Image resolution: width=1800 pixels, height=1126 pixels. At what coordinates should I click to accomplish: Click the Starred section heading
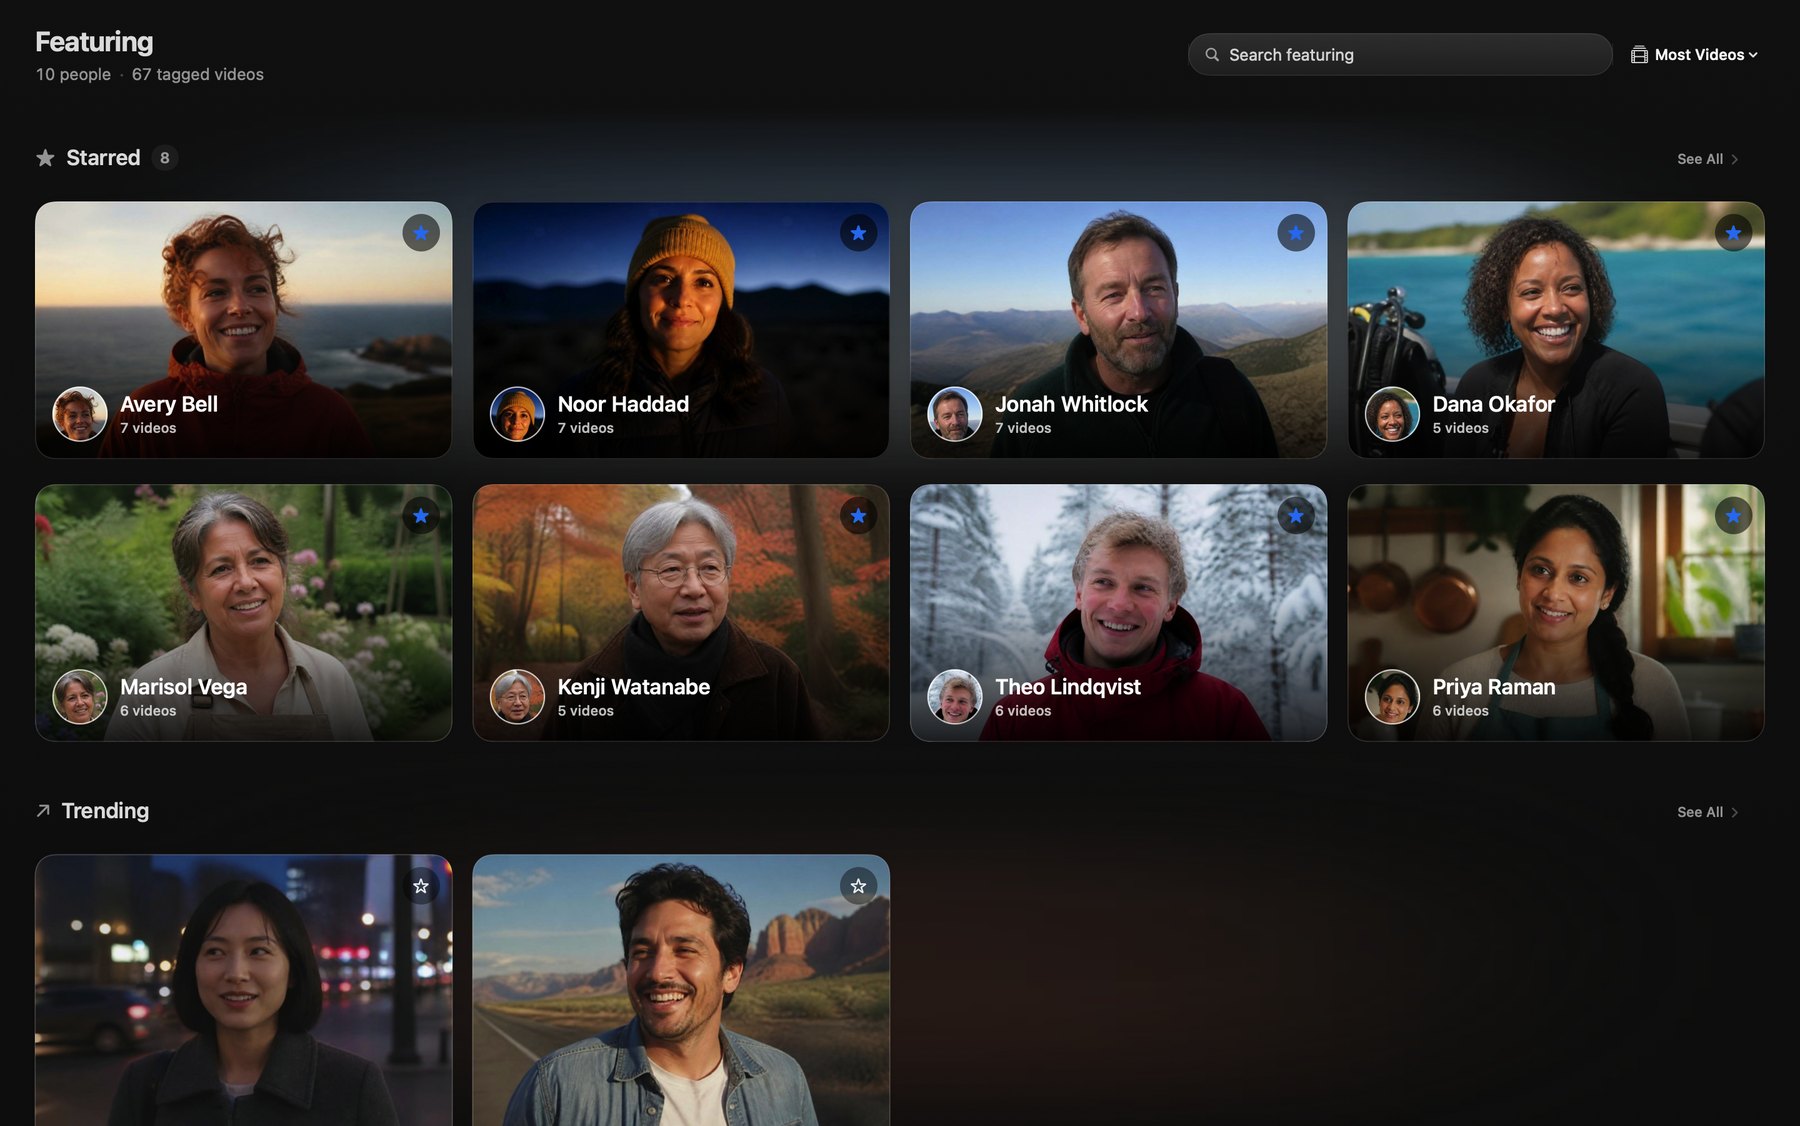[103, 158]
